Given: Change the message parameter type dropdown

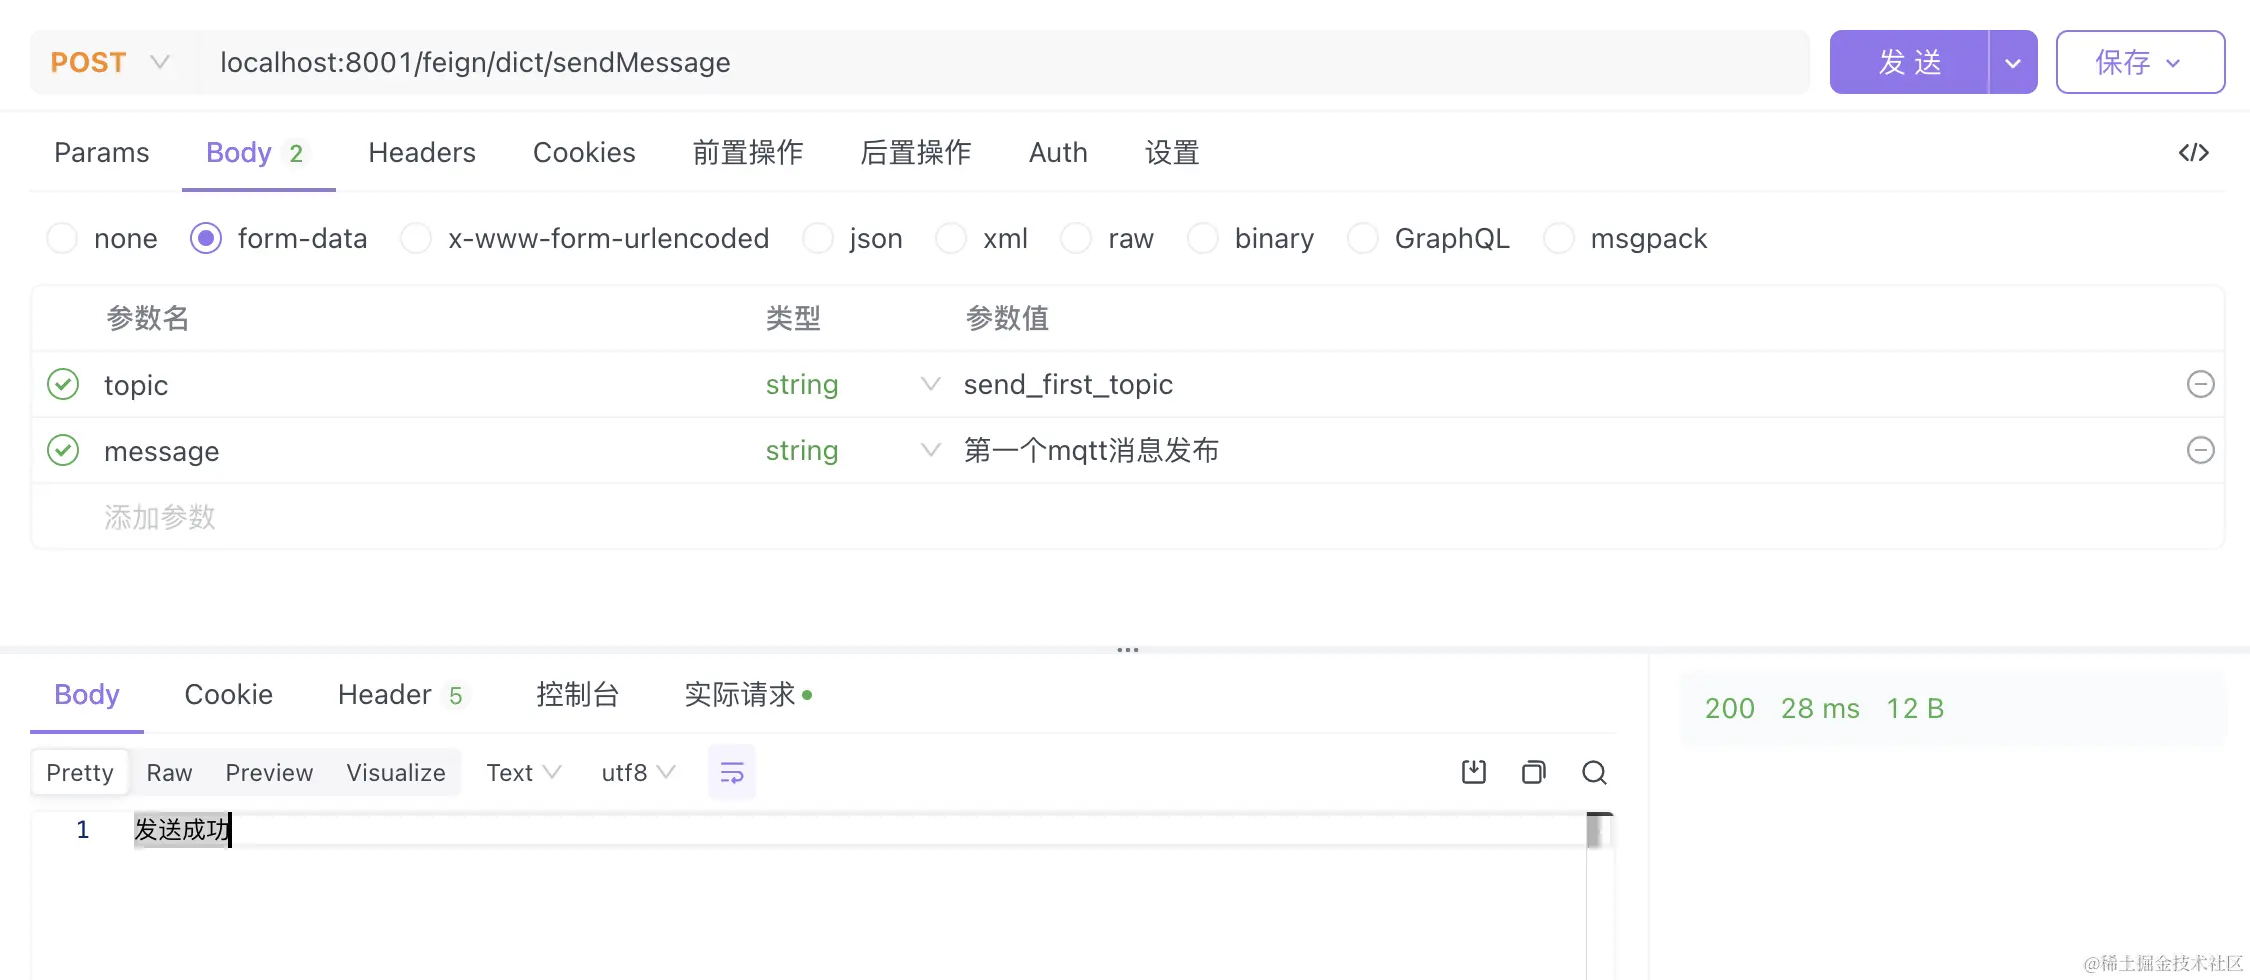Looking at the screenshot, I should 852,450.
